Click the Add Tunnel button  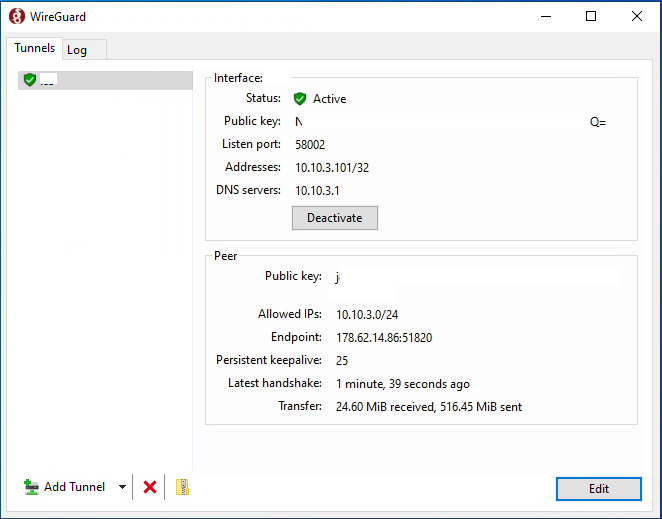coord(65,487)
